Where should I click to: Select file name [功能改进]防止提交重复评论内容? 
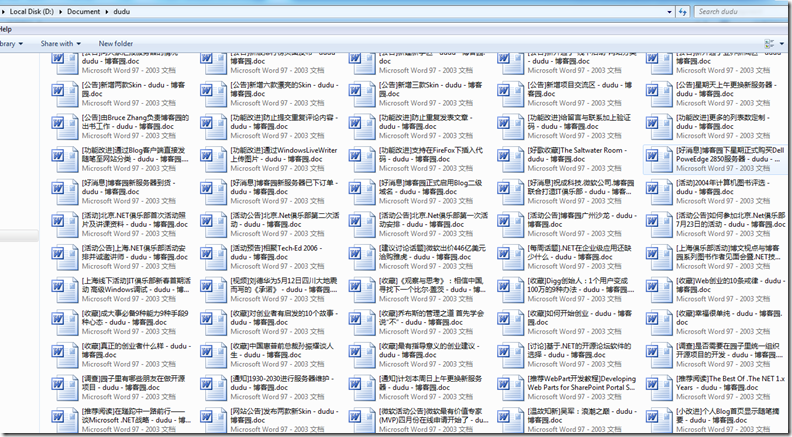click(283, 122)
